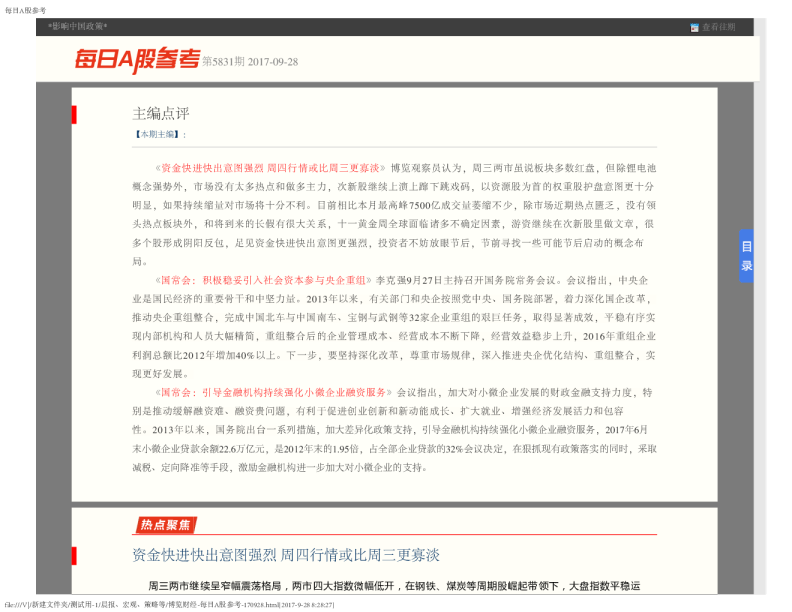
Task: Click the issue text 第5831期 2017-09-28
Action: click(x=250, y=62)
